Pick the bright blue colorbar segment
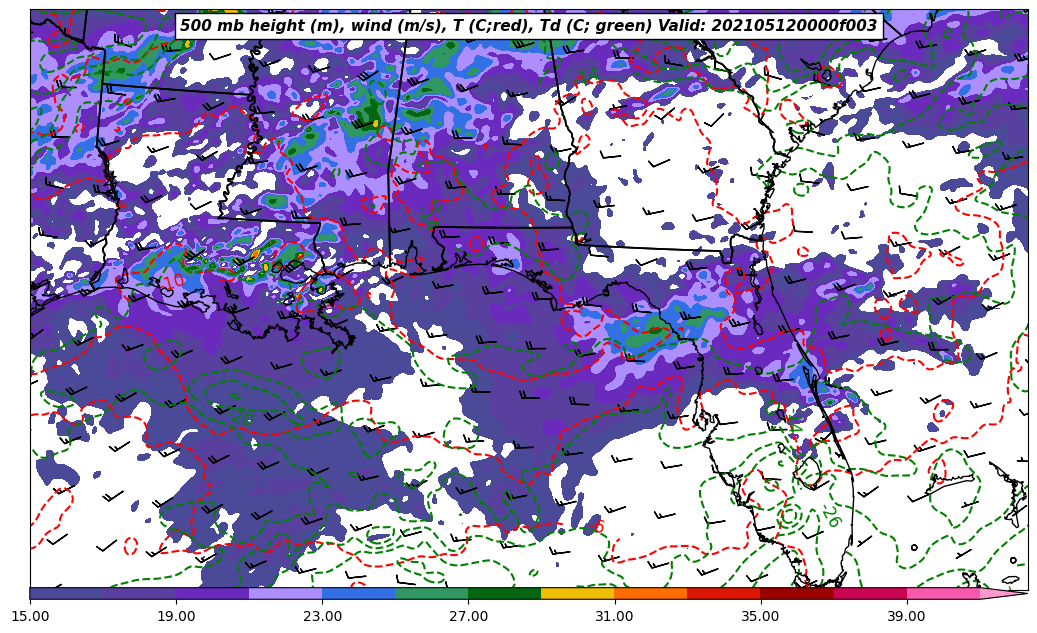This screenshot has width=1037, height=633. point(358,593)
